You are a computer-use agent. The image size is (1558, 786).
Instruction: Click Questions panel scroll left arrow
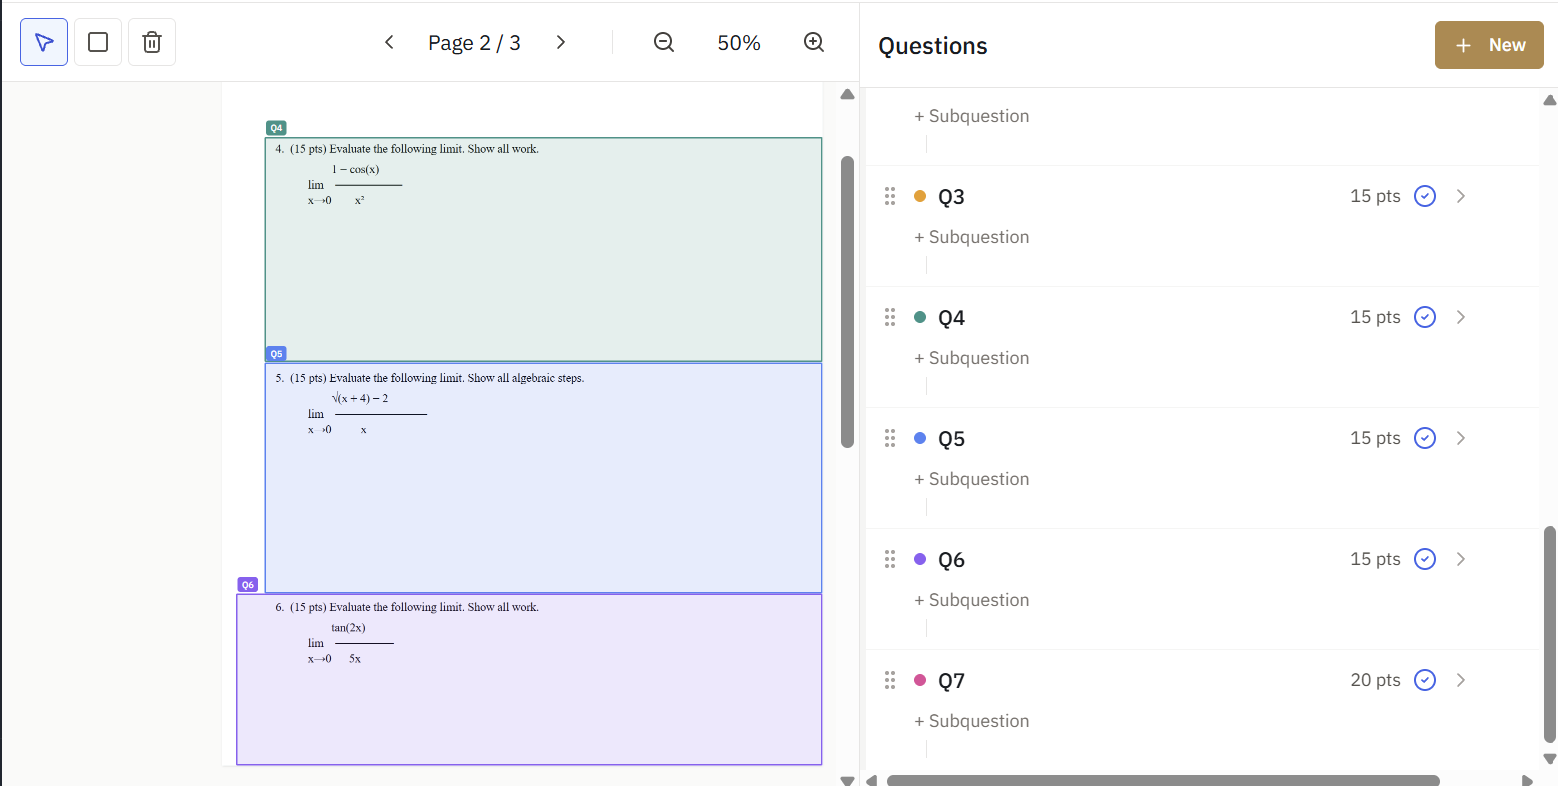pyautogui.click(x=871, y=780)
